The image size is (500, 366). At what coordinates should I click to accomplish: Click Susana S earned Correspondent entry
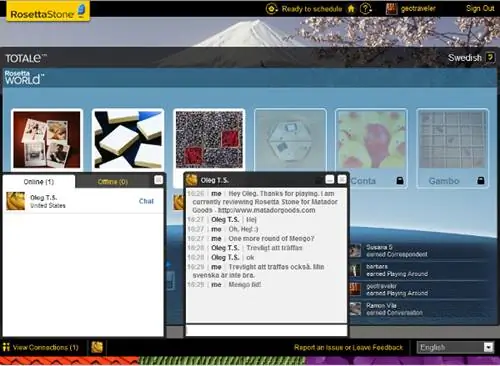419,251
